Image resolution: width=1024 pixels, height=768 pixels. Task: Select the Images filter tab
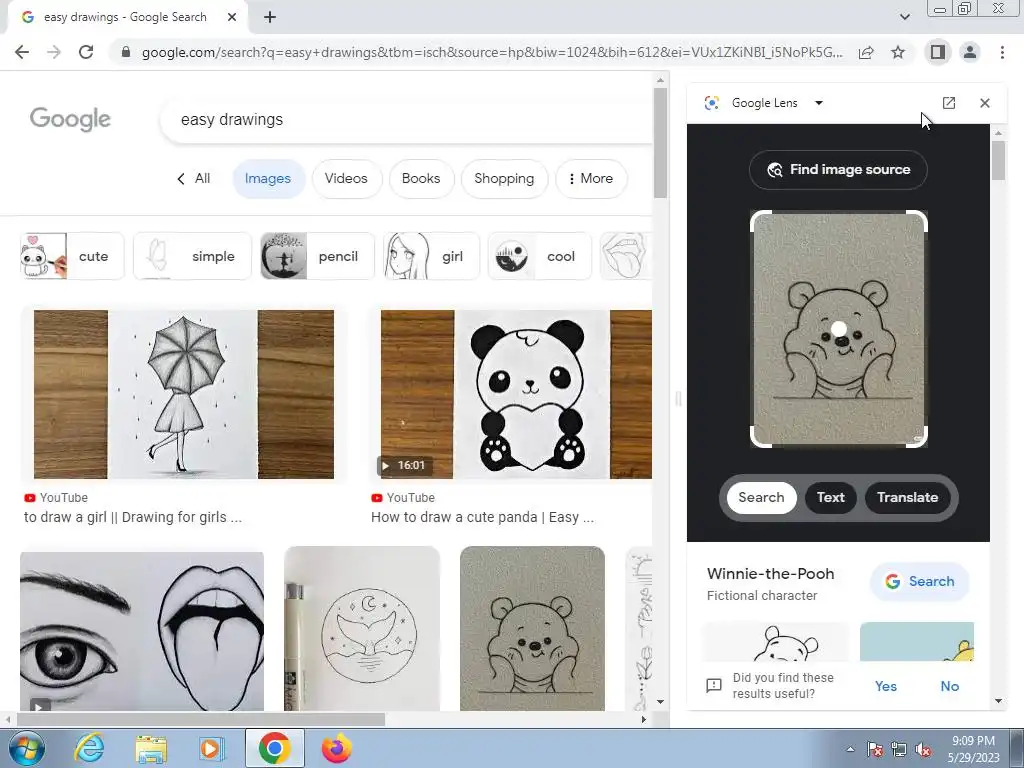[x=268, y=179]
